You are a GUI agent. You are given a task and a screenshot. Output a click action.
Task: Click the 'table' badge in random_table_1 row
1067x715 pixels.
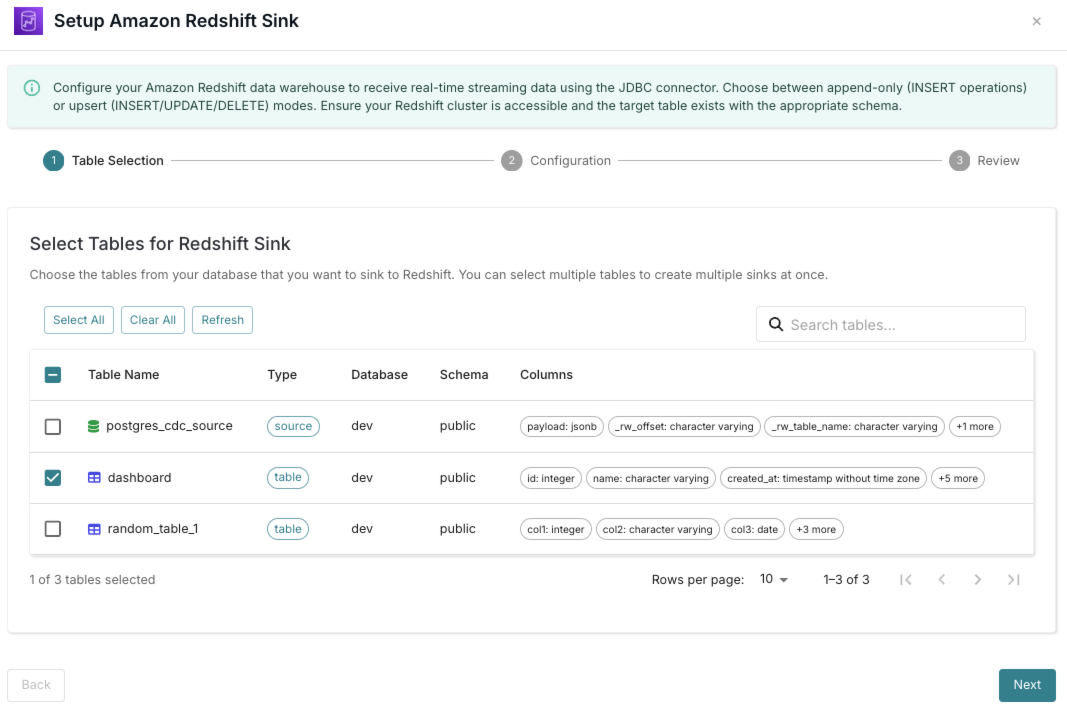pos(288,529)
